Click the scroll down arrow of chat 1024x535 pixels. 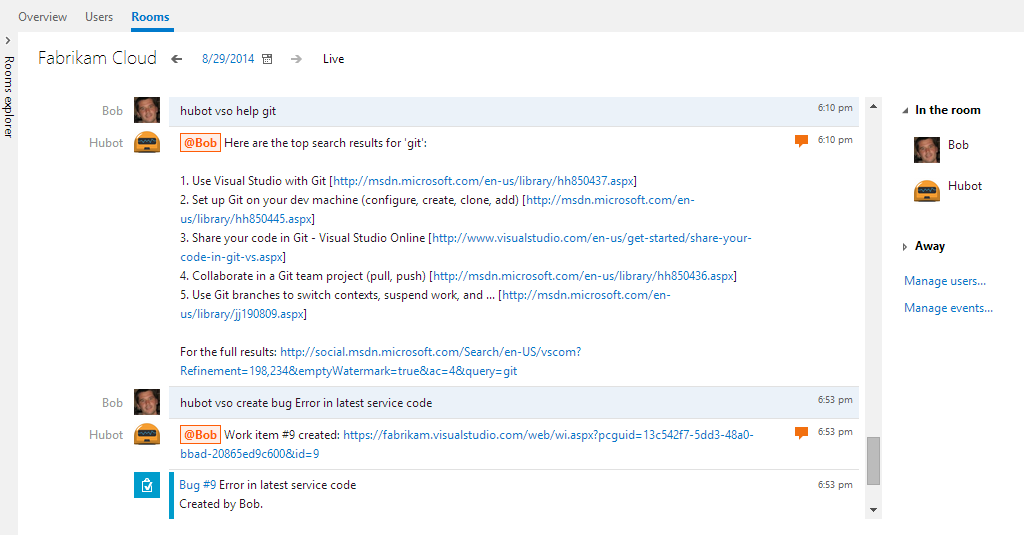coord(873,510)
